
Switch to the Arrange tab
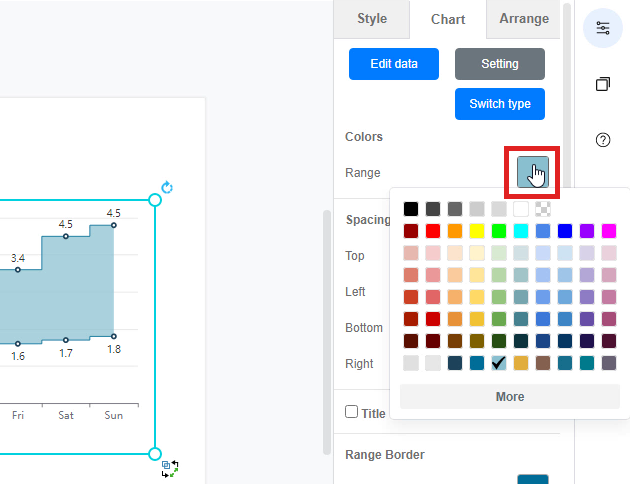pyautogui.click(x=524, y=19)
